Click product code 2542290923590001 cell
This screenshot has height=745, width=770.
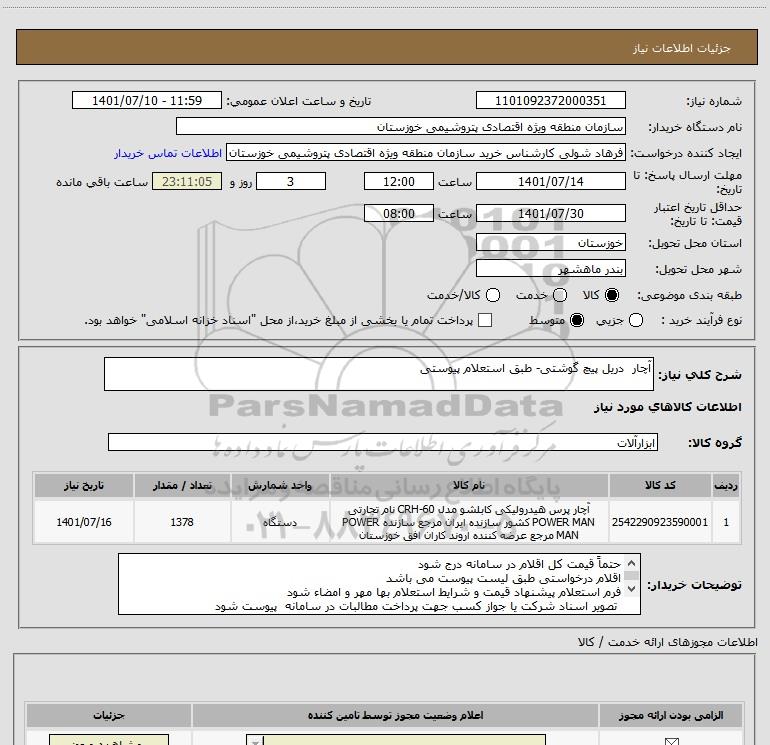660,522
